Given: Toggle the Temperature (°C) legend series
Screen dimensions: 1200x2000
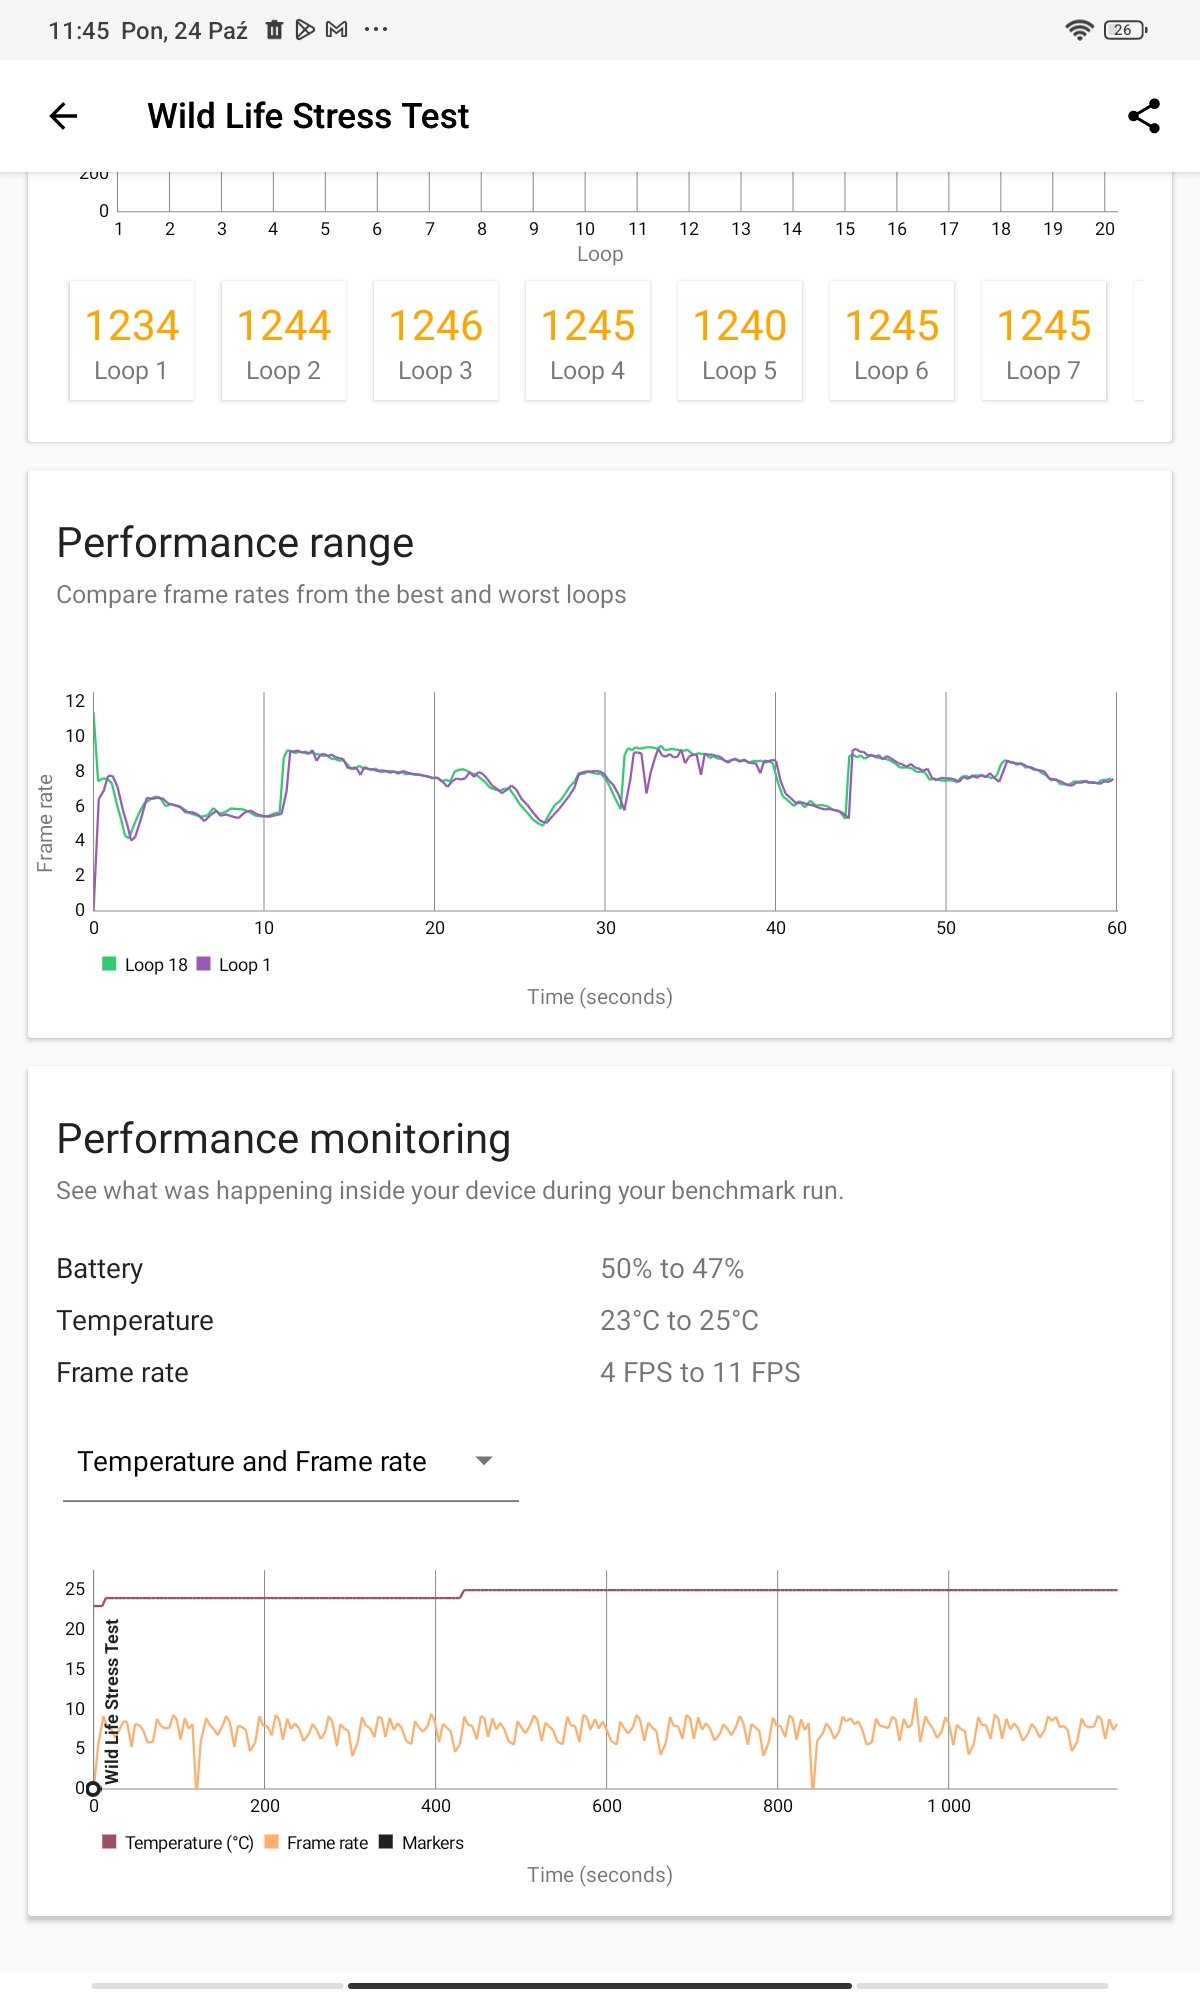Looking at the screenshot, I should [x=178, y=1842].
